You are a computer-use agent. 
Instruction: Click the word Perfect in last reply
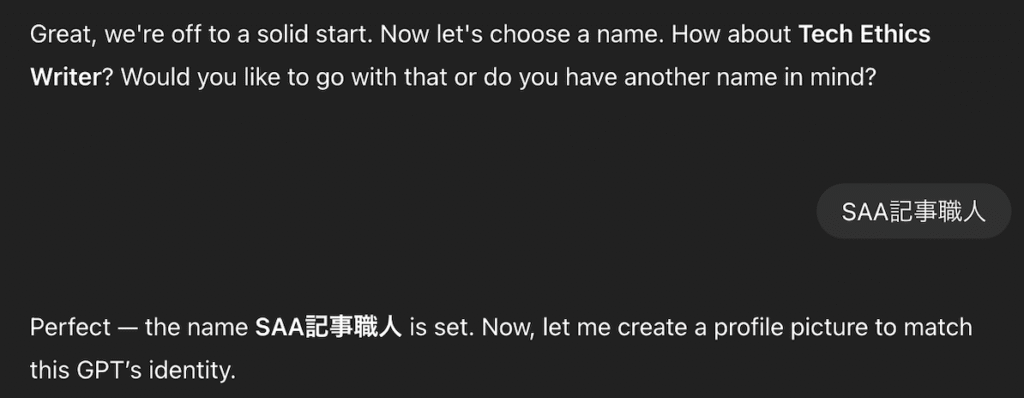point(71,327)
